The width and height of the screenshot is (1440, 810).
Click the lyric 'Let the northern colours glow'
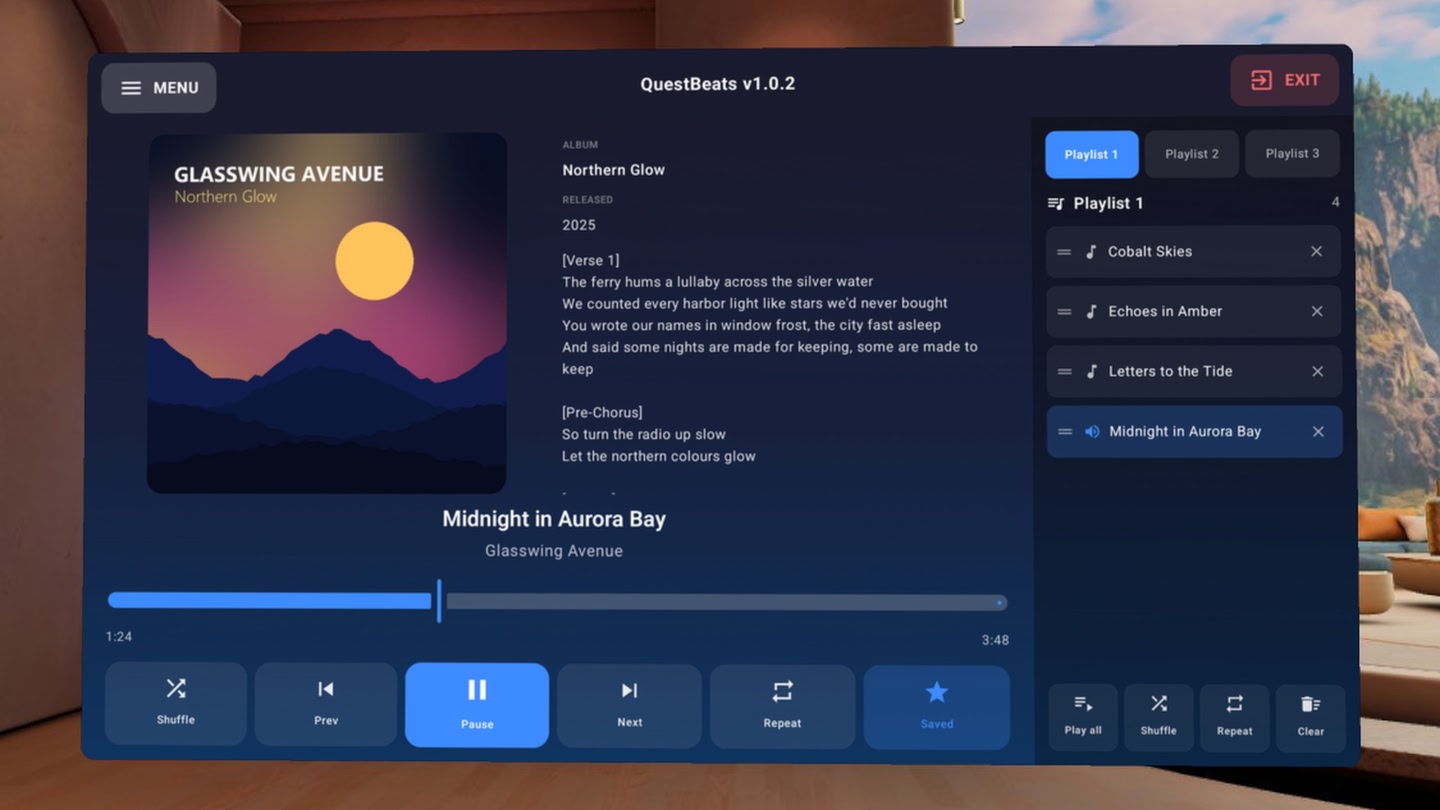pyautogui.click(x=659, y=456)
